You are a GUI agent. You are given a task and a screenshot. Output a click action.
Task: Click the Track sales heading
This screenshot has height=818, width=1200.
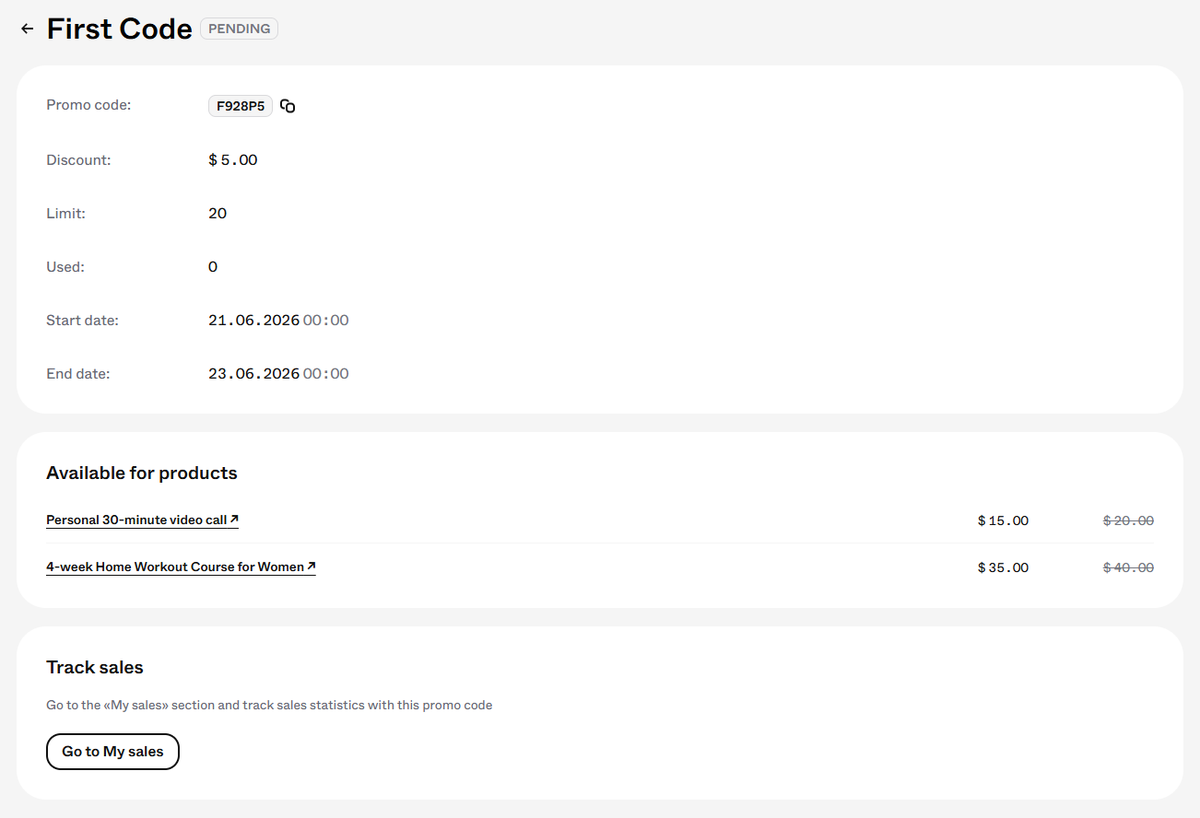point(95,667)
